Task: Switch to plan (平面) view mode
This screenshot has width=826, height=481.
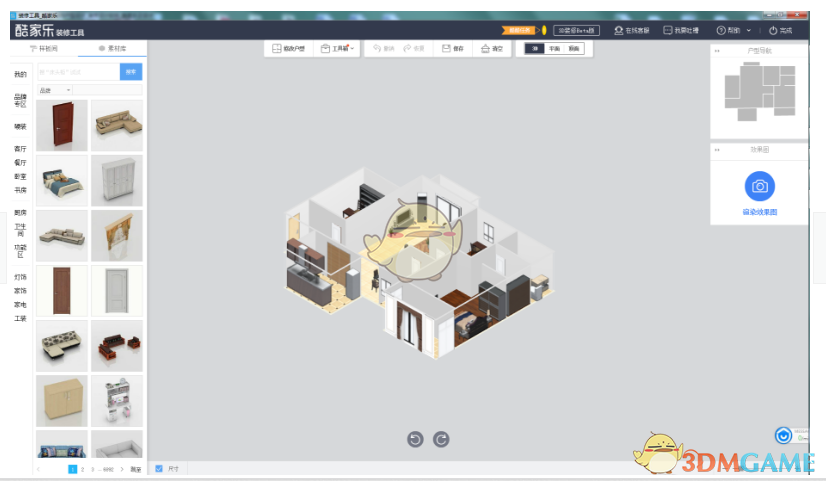Action: [x=554, y=48]
